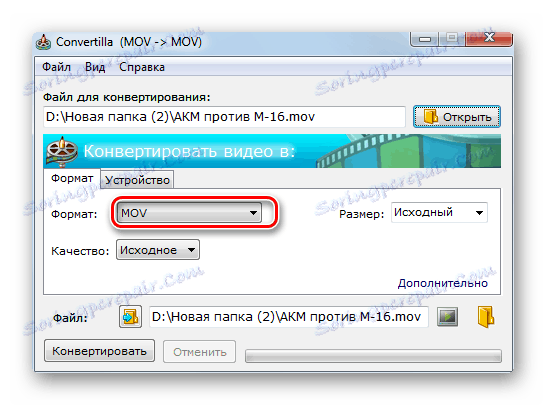Viewport: 547px width, 406px height.
Task: Click the maximize window button
Action: (x=452, y=38)
